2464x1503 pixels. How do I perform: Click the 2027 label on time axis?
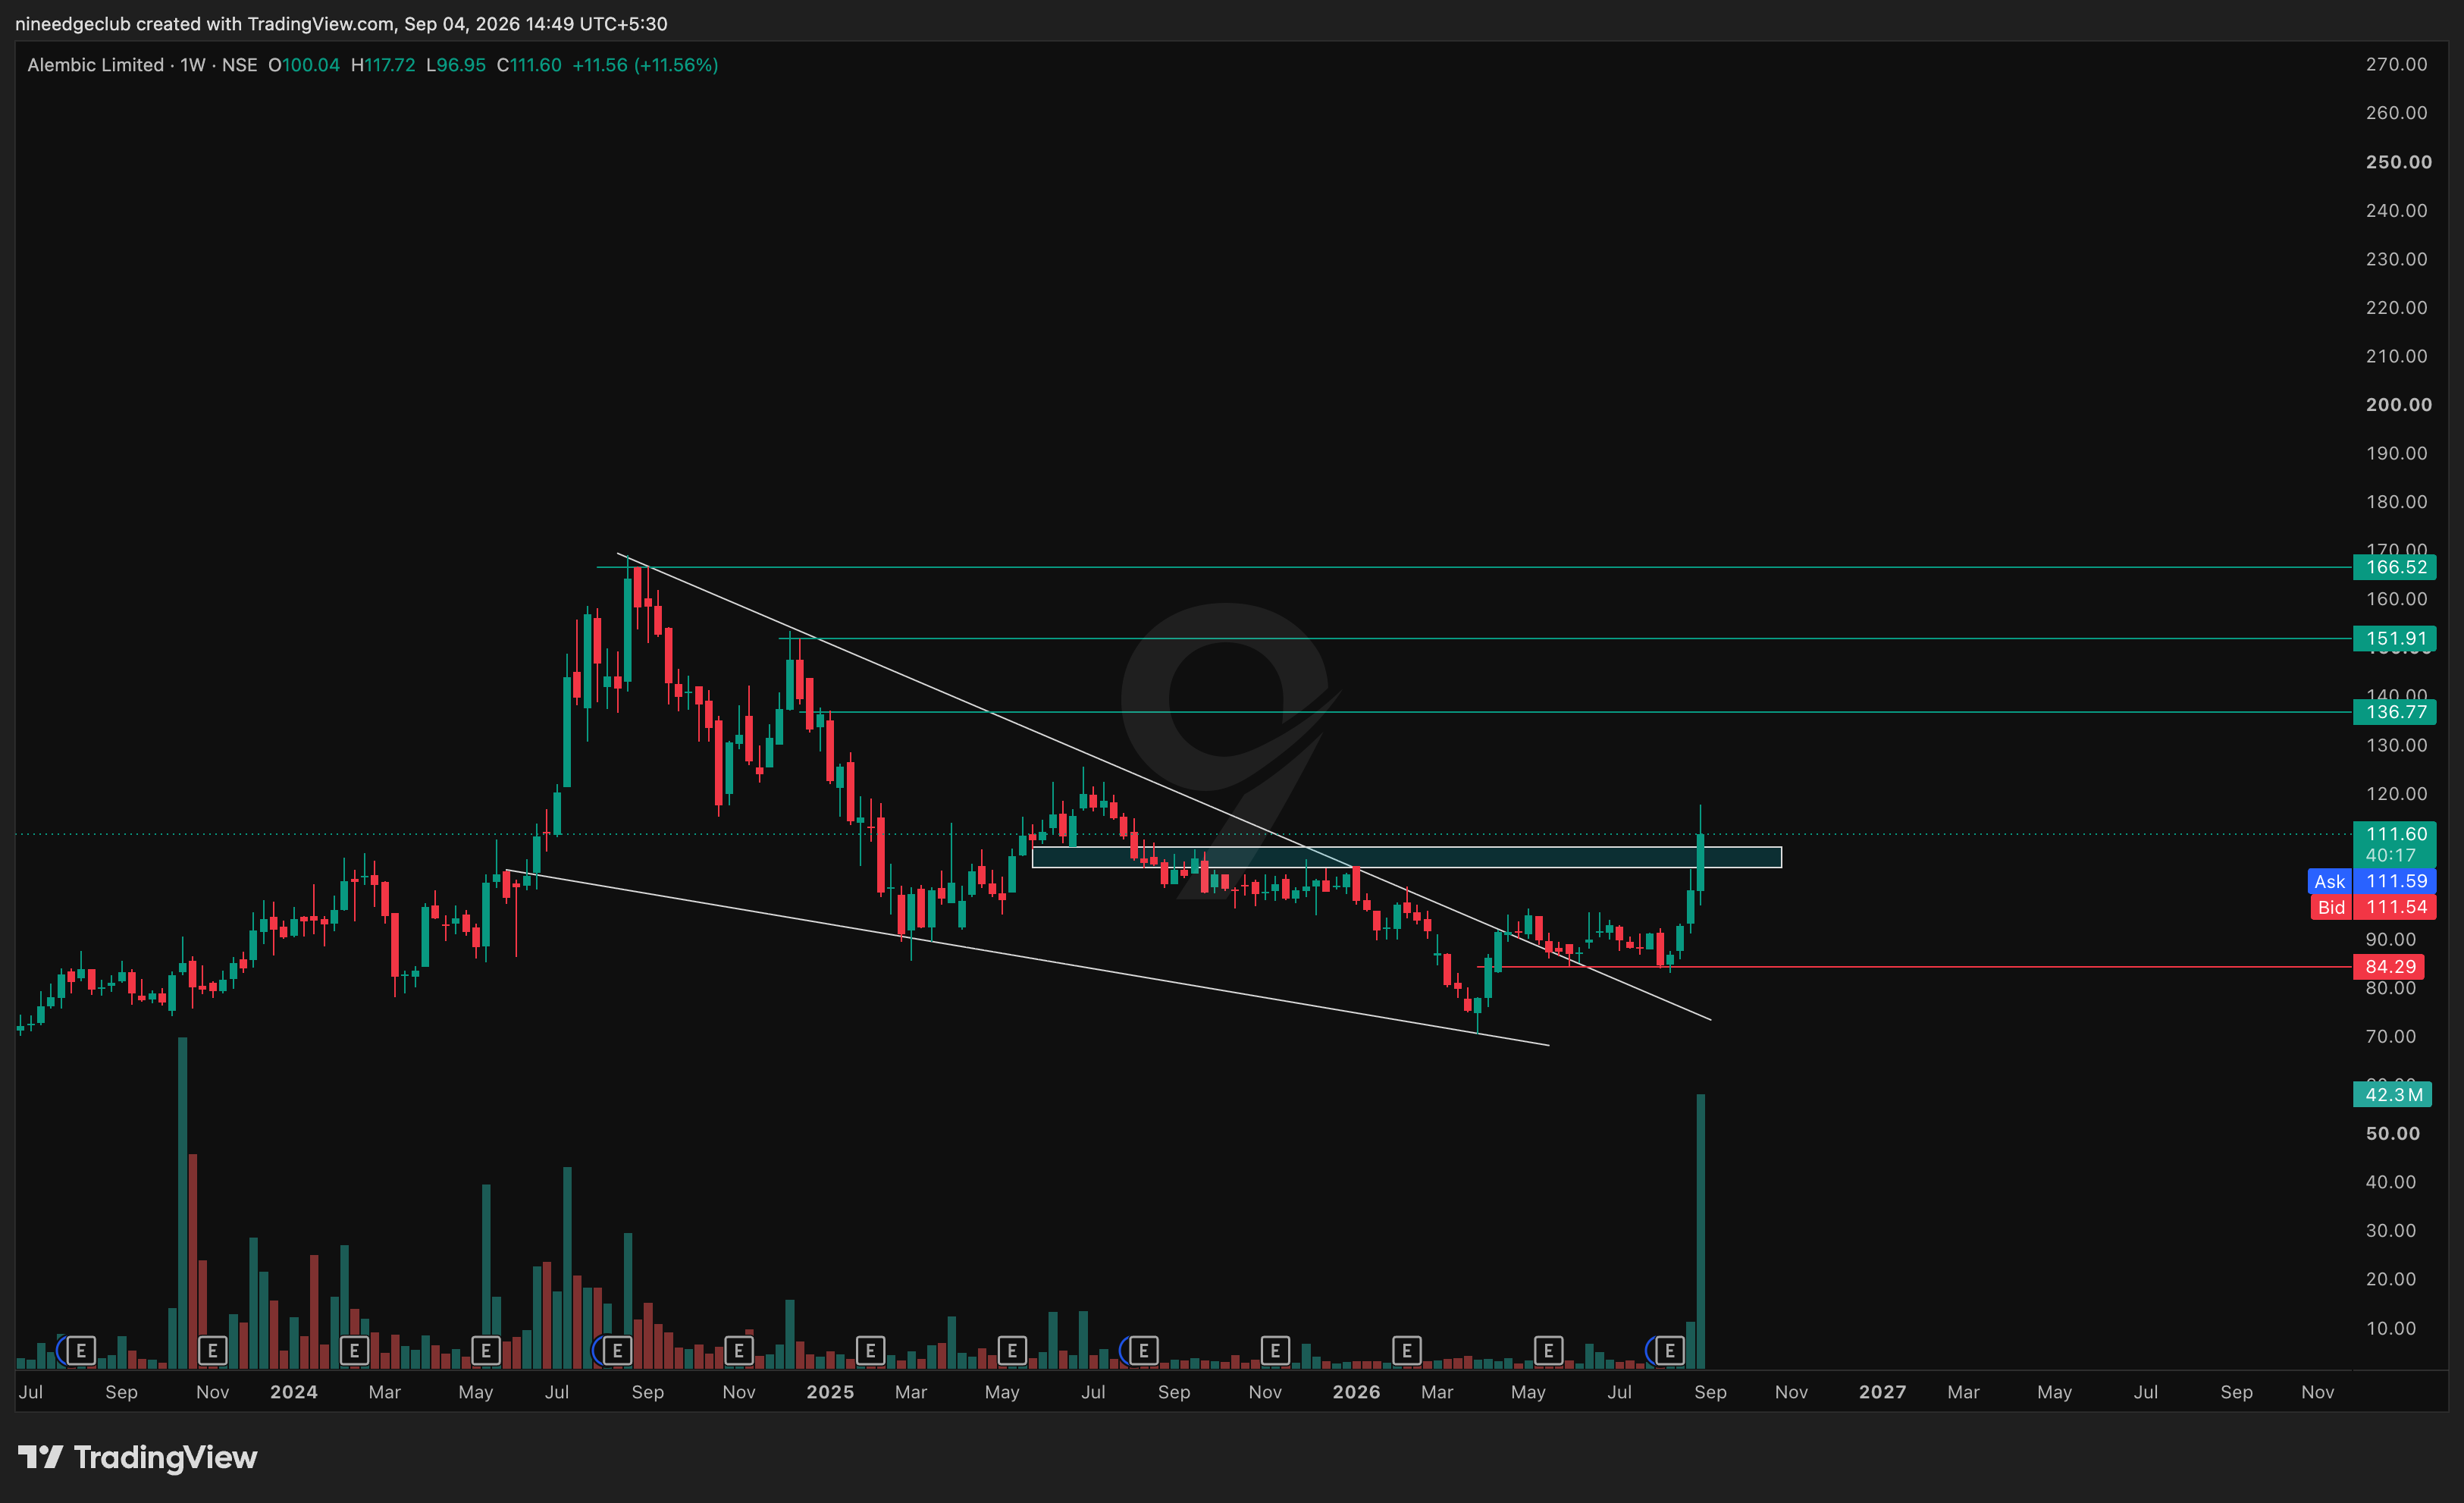click(1882, 1392)
